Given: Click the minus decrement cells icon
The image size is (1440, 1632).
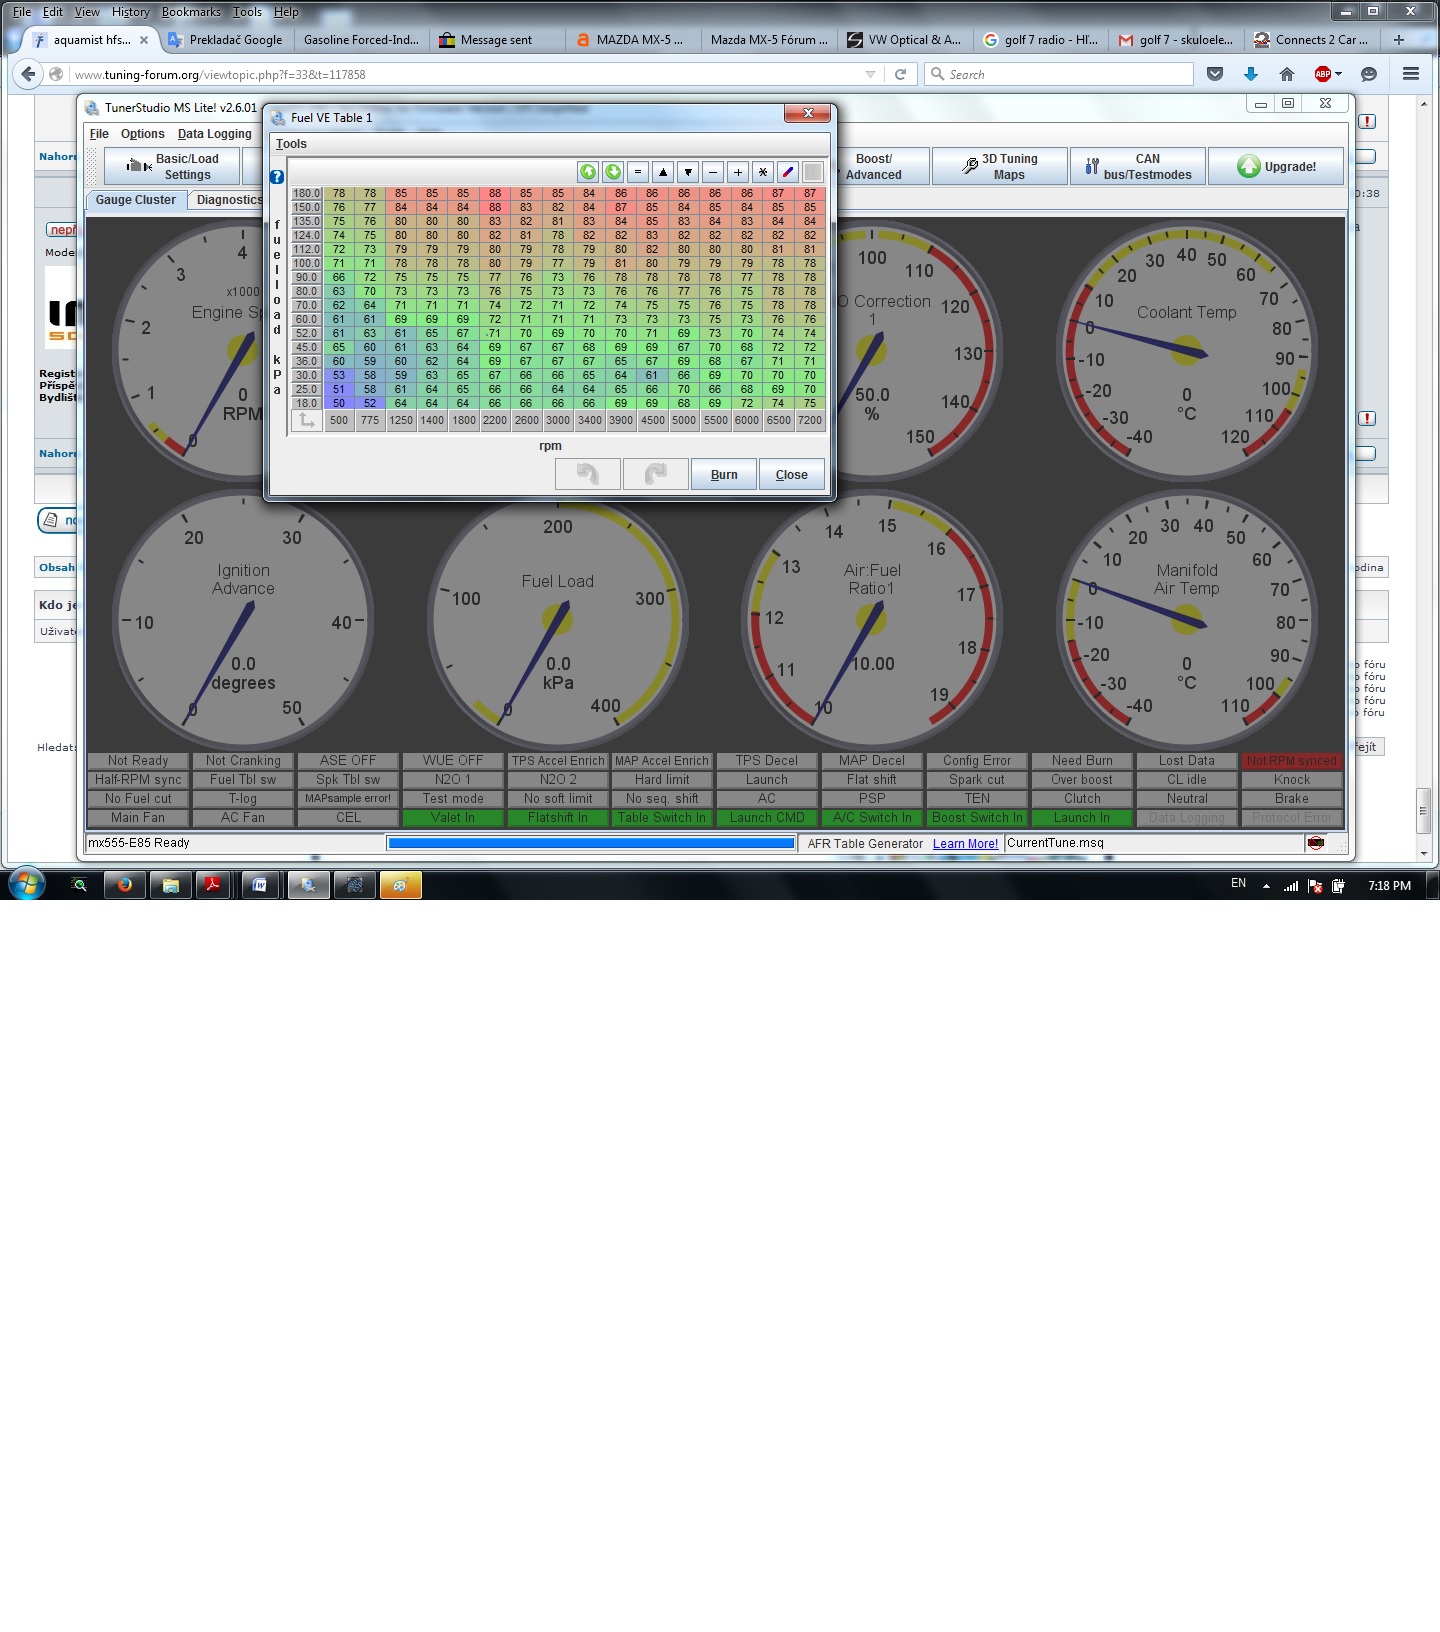Looking at the screenshot, I should [713, 172].
